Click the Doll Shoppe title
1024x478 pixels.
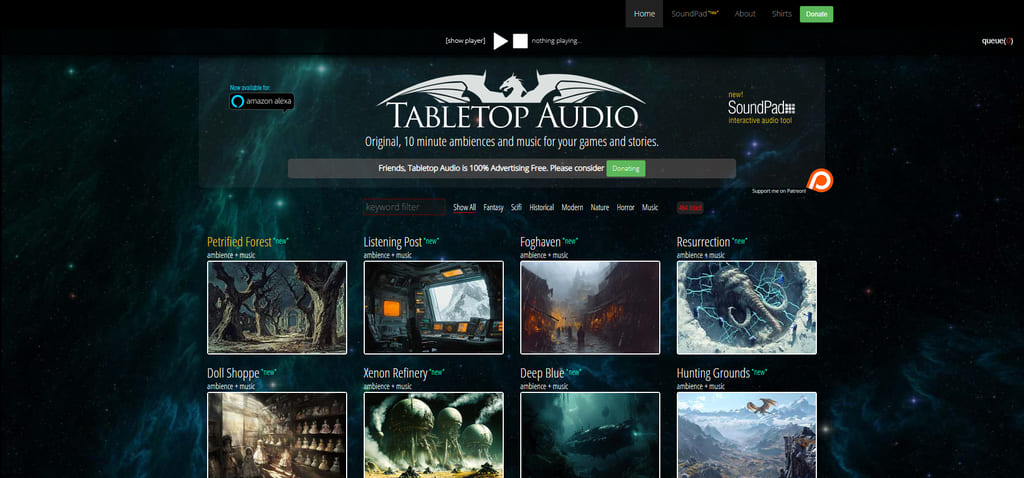(x=233, y=374)
